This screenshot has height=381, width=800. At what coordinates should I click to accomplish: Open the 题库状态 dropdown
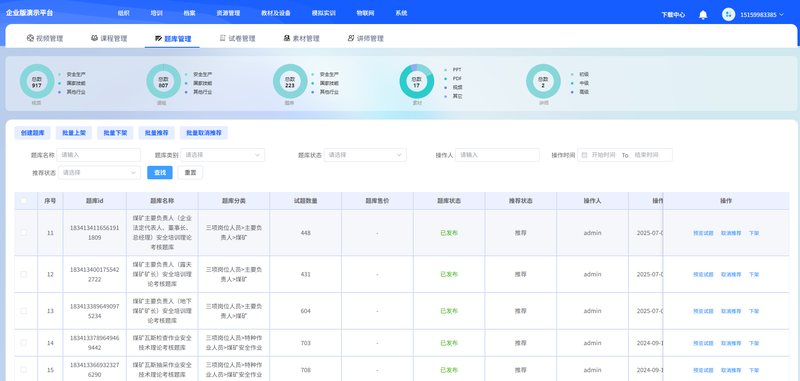pos(365,155)
